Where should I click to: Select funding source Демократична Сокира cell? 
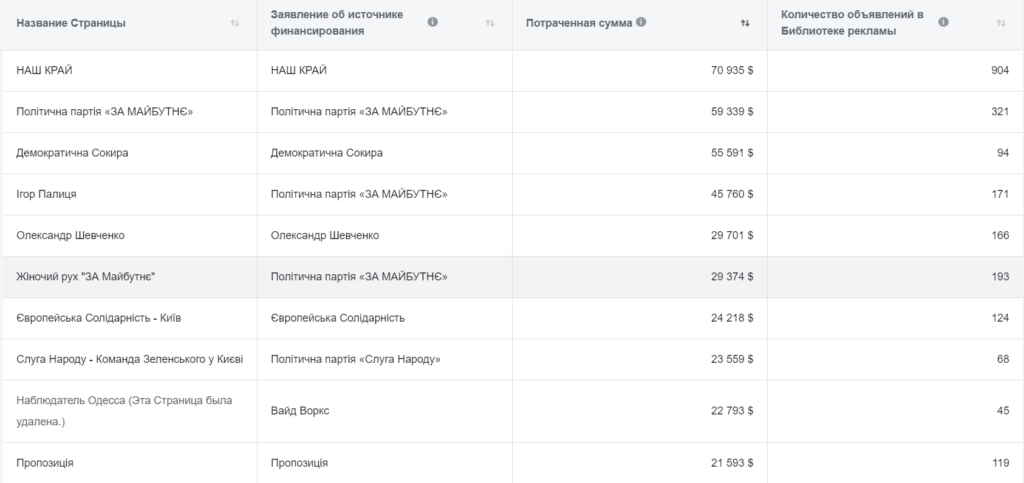pyautogui.click(x=327, y=153)
